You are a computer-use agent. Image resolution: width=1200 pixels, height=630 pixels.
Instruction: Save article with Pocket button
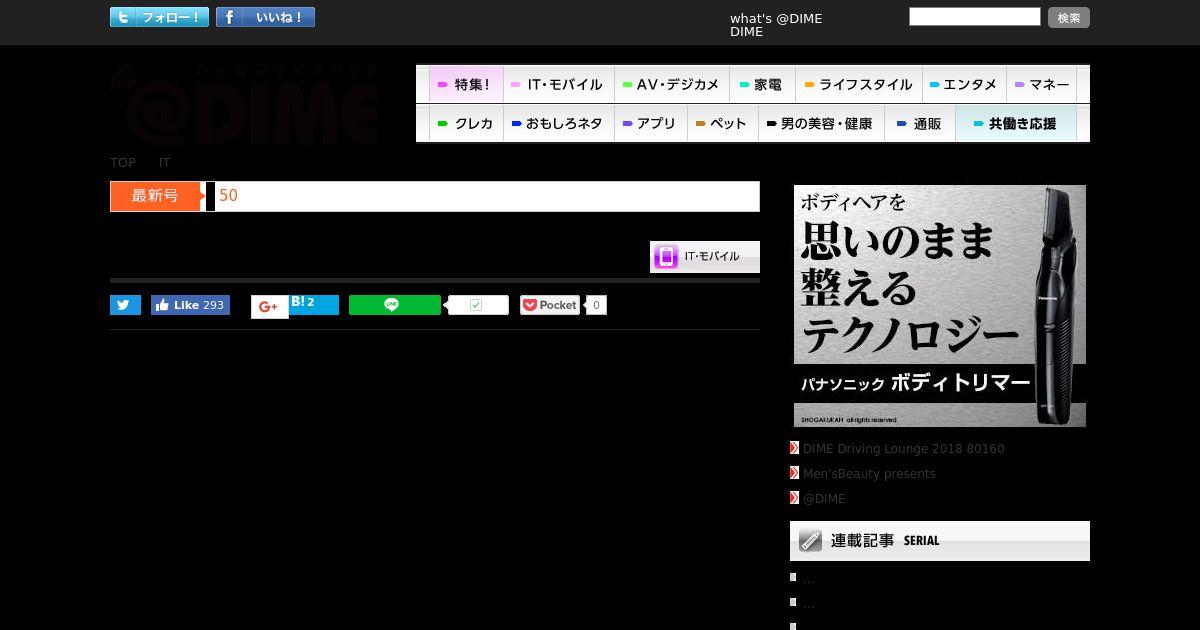(549, 305)
